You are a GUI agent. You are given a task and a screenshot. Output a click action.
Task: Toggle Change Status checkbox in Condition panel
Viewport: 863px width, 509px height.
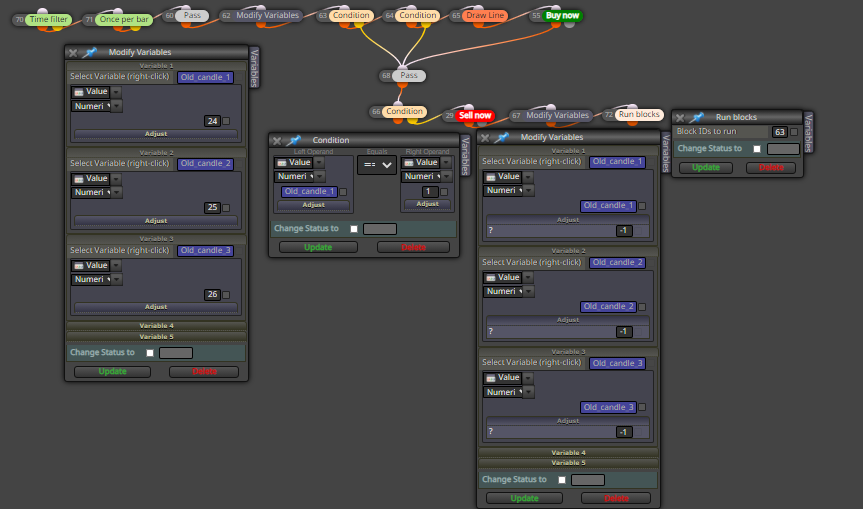tap(354, 229)
